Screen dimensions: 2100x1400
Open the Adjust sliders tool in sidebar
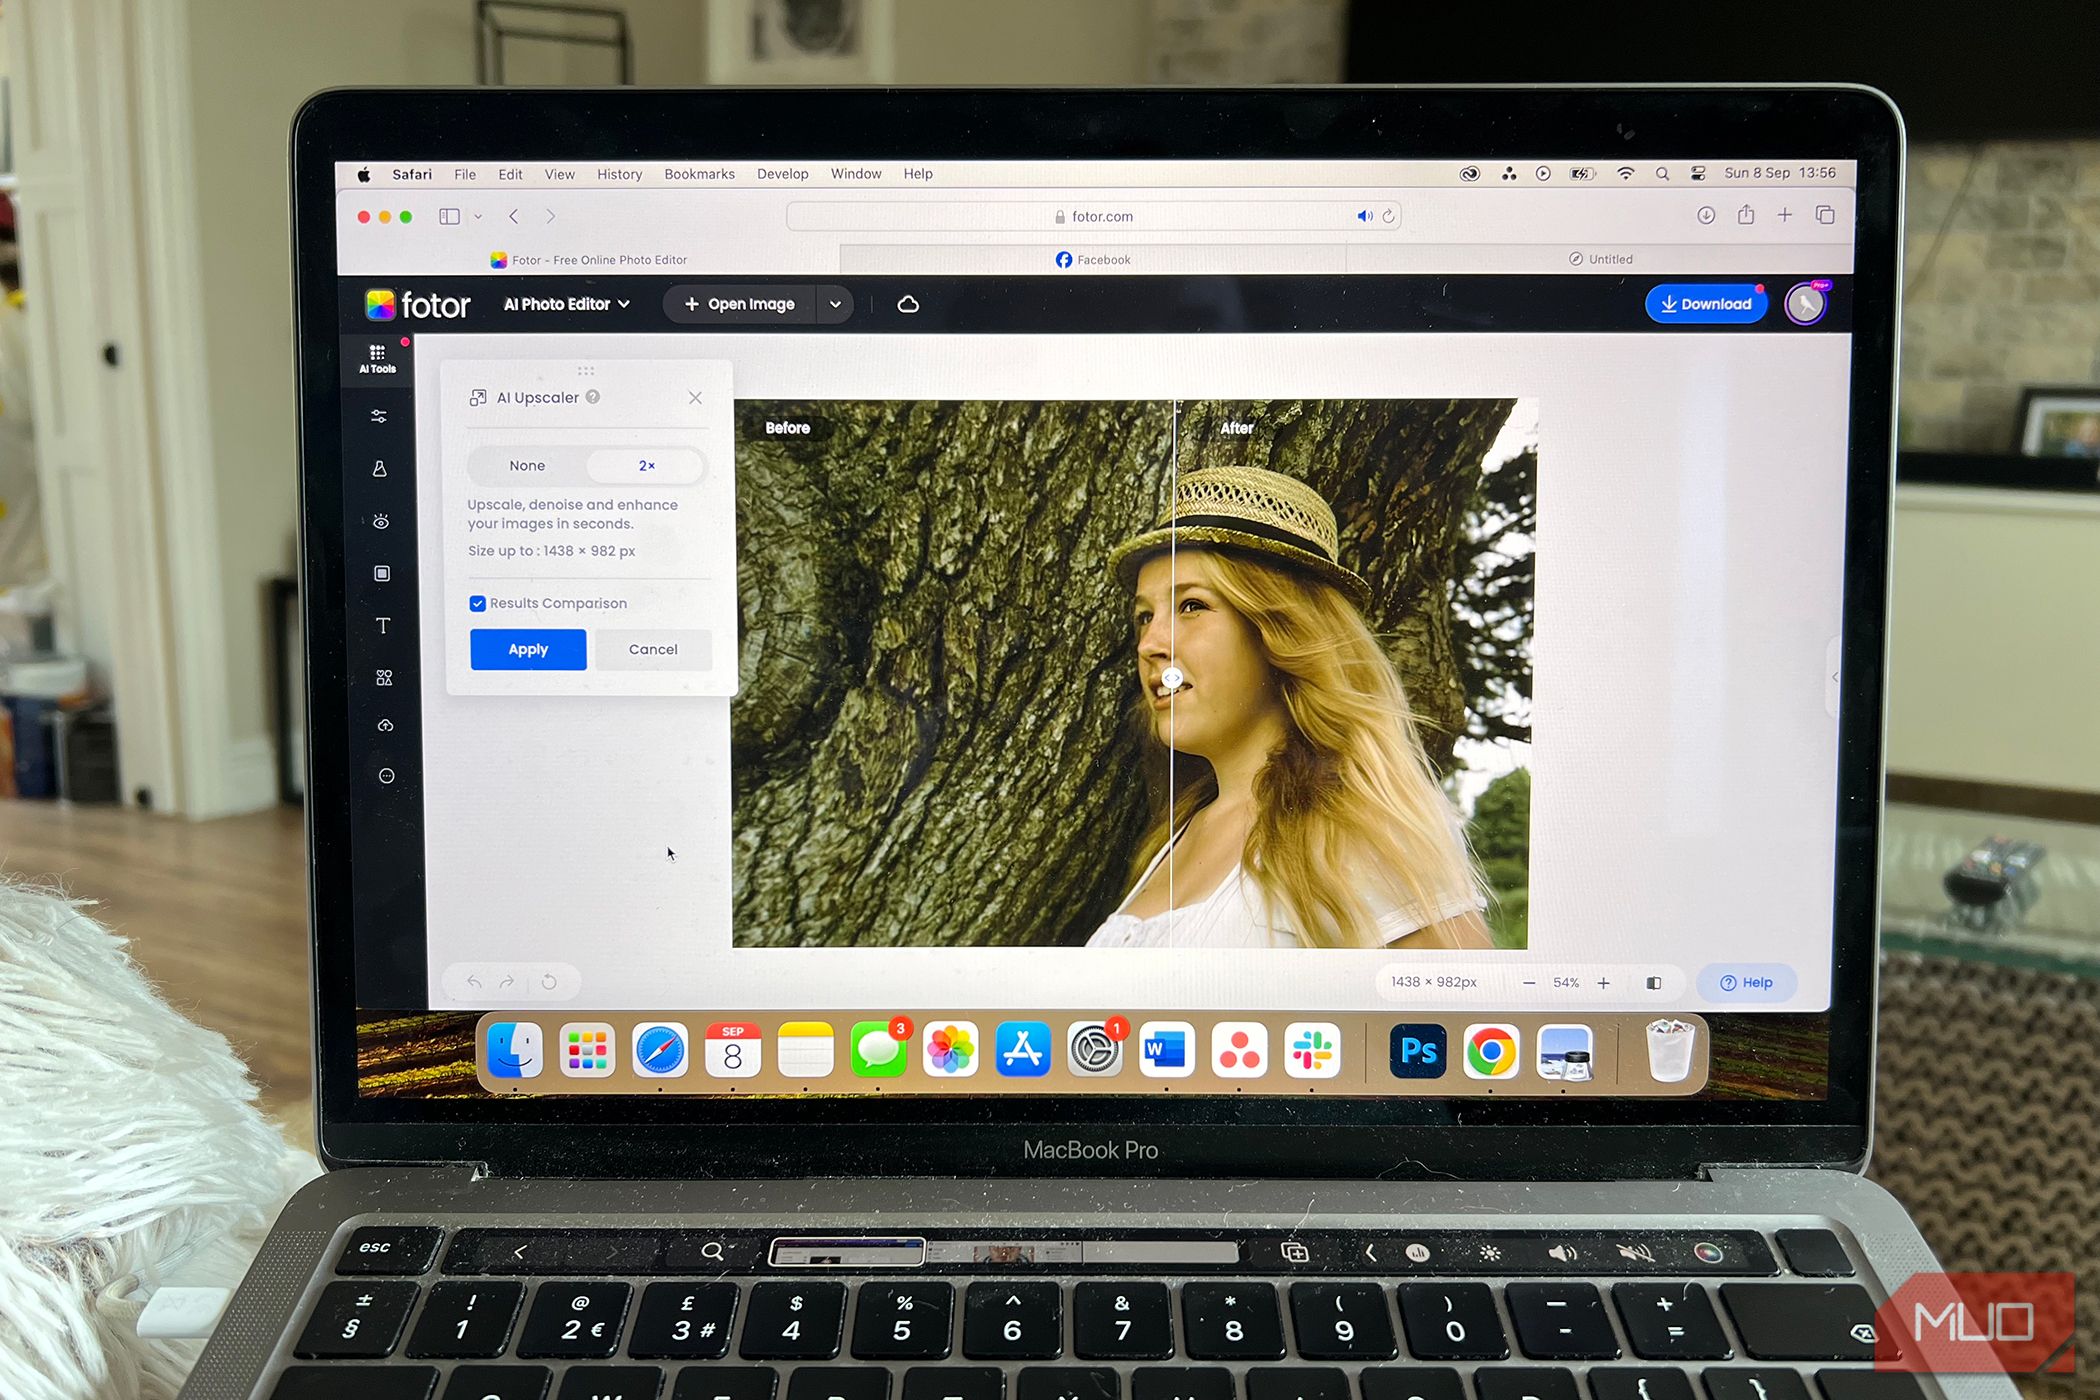[379, 416]
